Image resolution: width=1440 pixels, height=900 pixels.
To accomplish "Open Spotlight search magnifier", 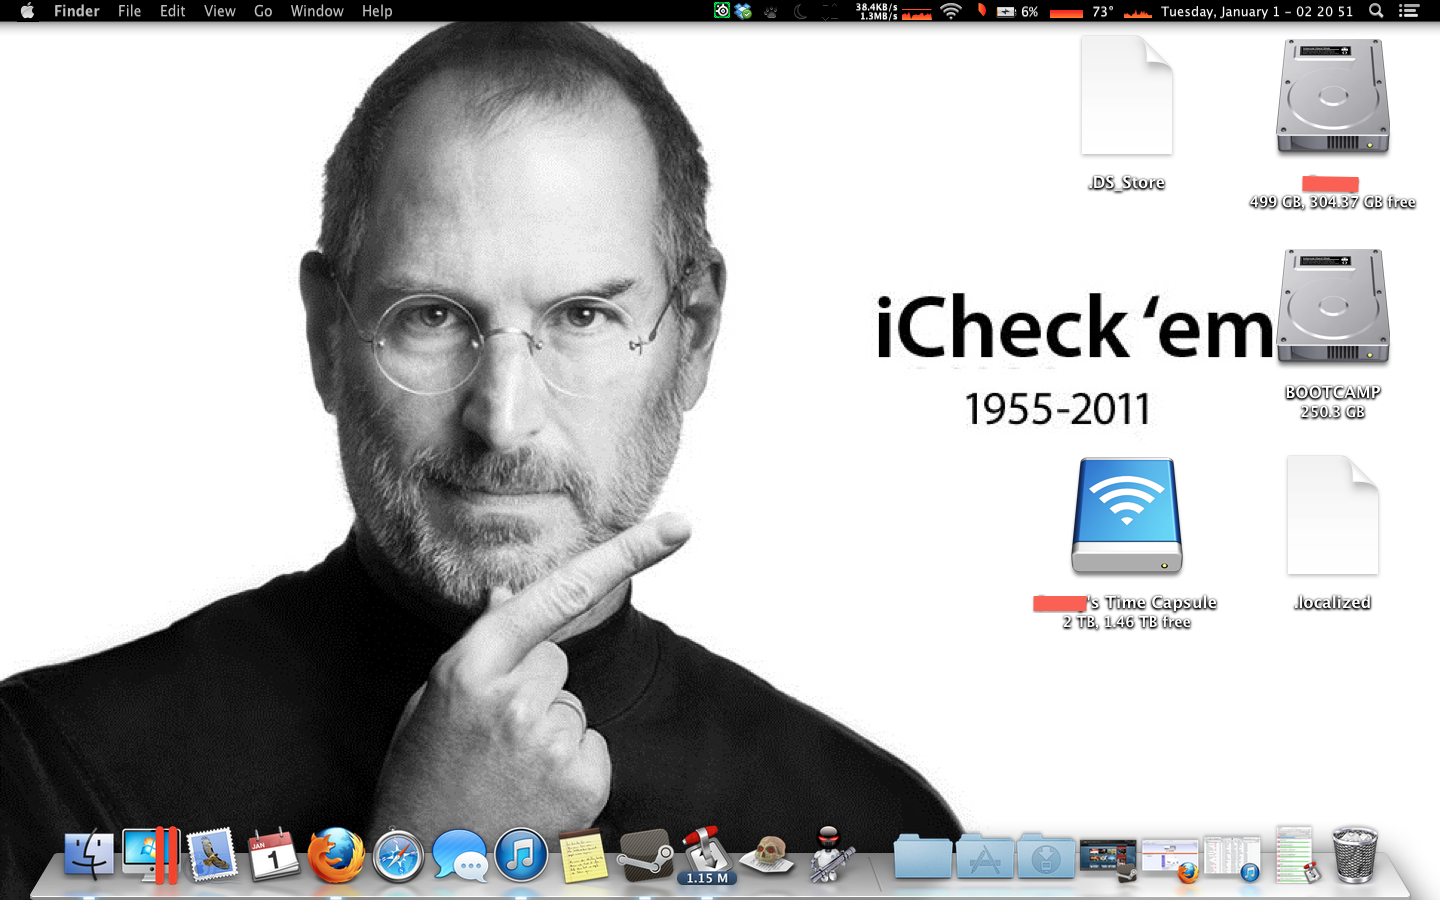I will (1376, 11).
